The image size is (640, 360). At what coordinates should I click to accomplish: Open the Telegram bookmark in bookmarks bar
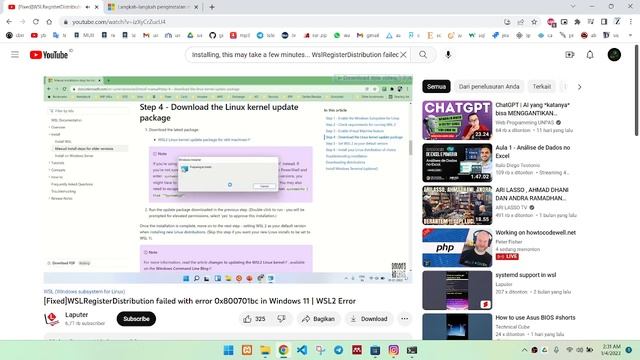tap(265, 36)
